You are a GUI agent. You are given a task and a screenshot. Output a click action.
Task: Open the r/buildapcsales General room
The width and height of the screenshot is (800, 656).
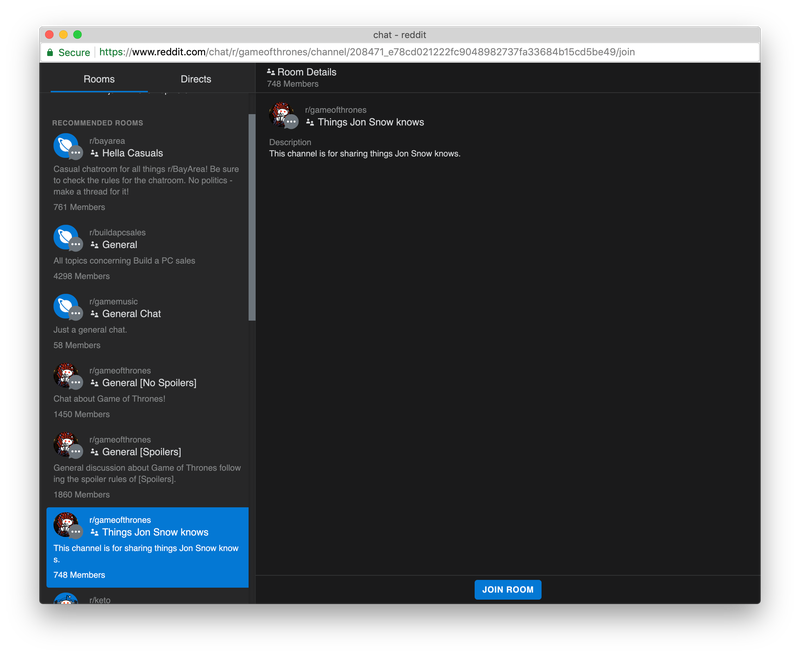click(119, 245)
